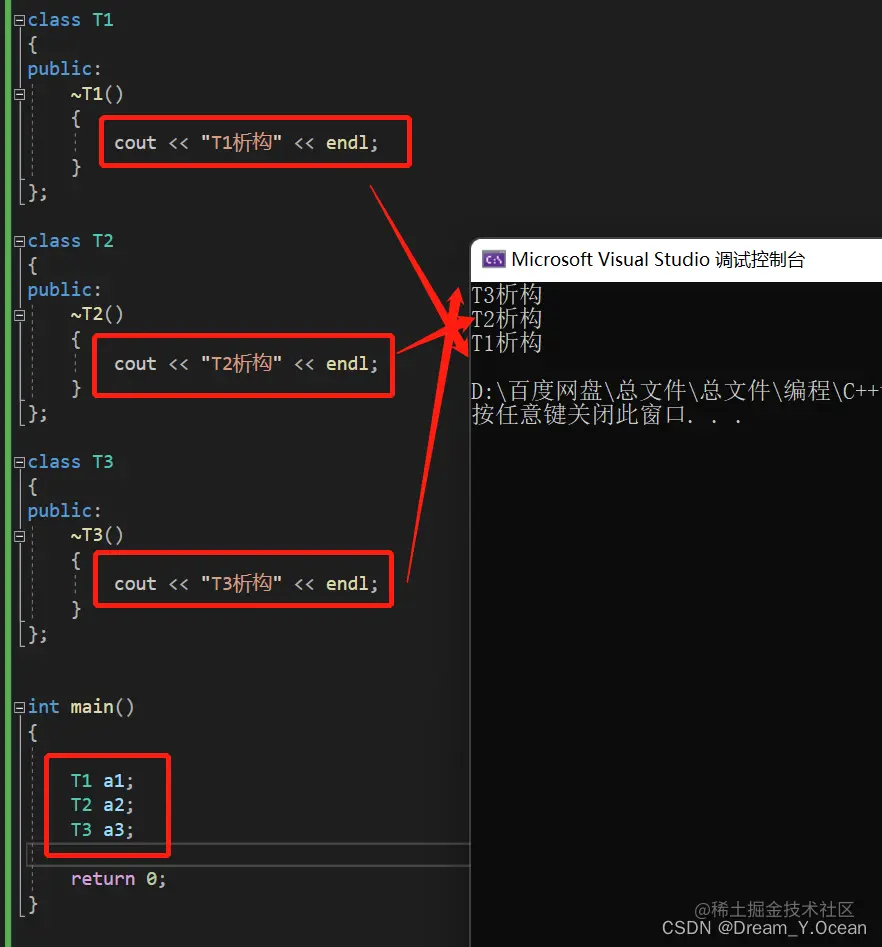
Task: Place cursor on 'class T2' declaration
Action: 71,242
